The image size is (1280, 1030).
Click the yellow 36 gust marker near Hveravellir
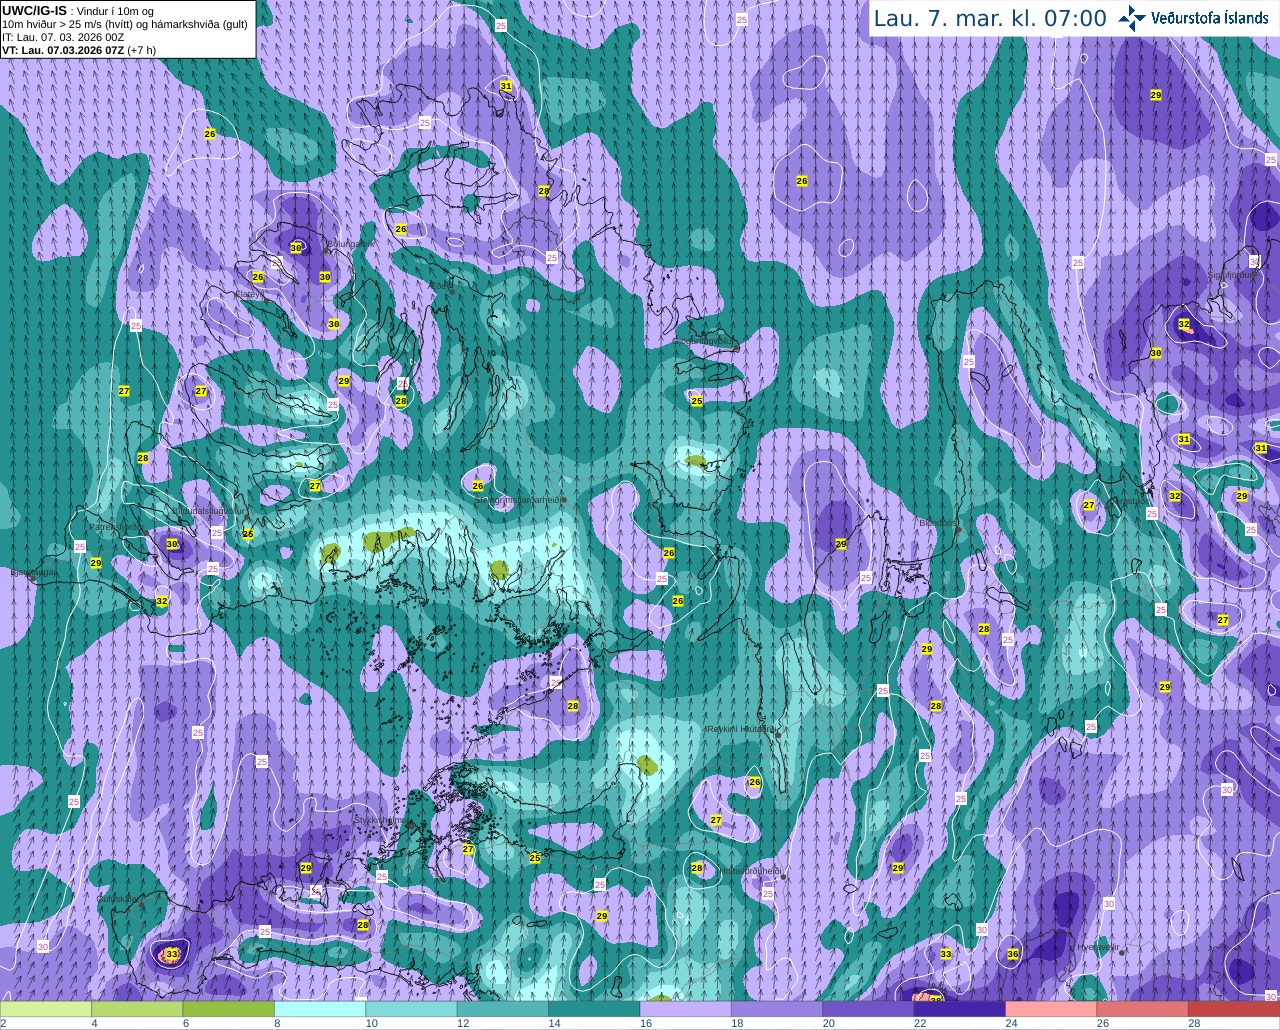coord(1013,954)
